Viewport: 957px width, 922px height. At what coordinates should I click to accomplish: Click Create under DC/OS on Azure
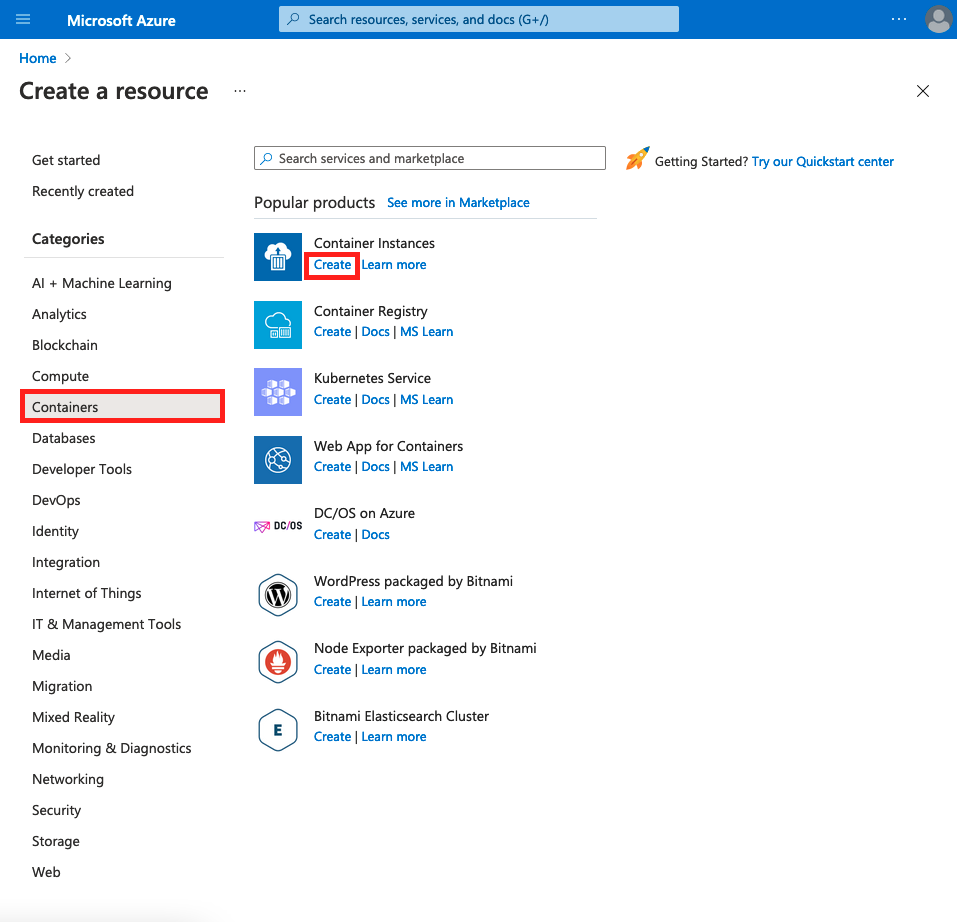pos(332,535)
